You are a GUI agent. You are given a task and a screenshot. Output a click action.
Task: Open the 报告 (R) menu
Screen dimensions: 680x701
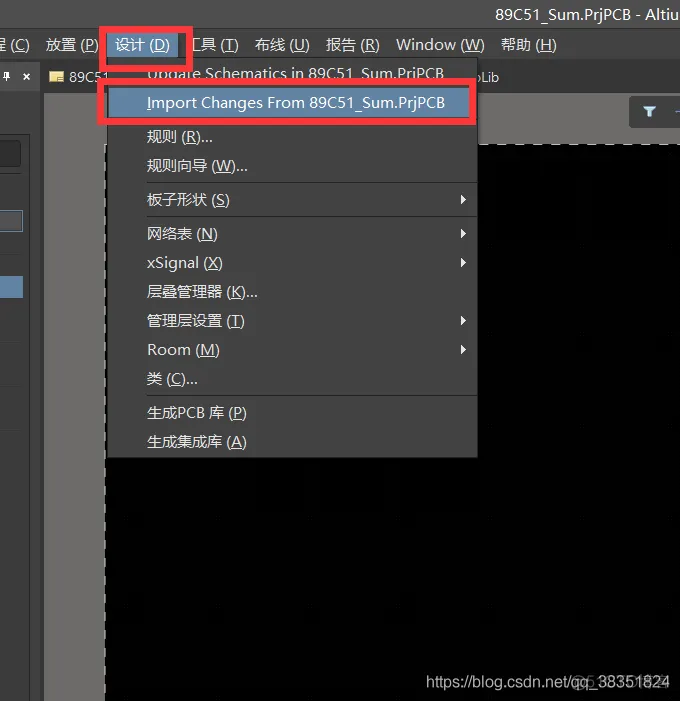point(352,45)
